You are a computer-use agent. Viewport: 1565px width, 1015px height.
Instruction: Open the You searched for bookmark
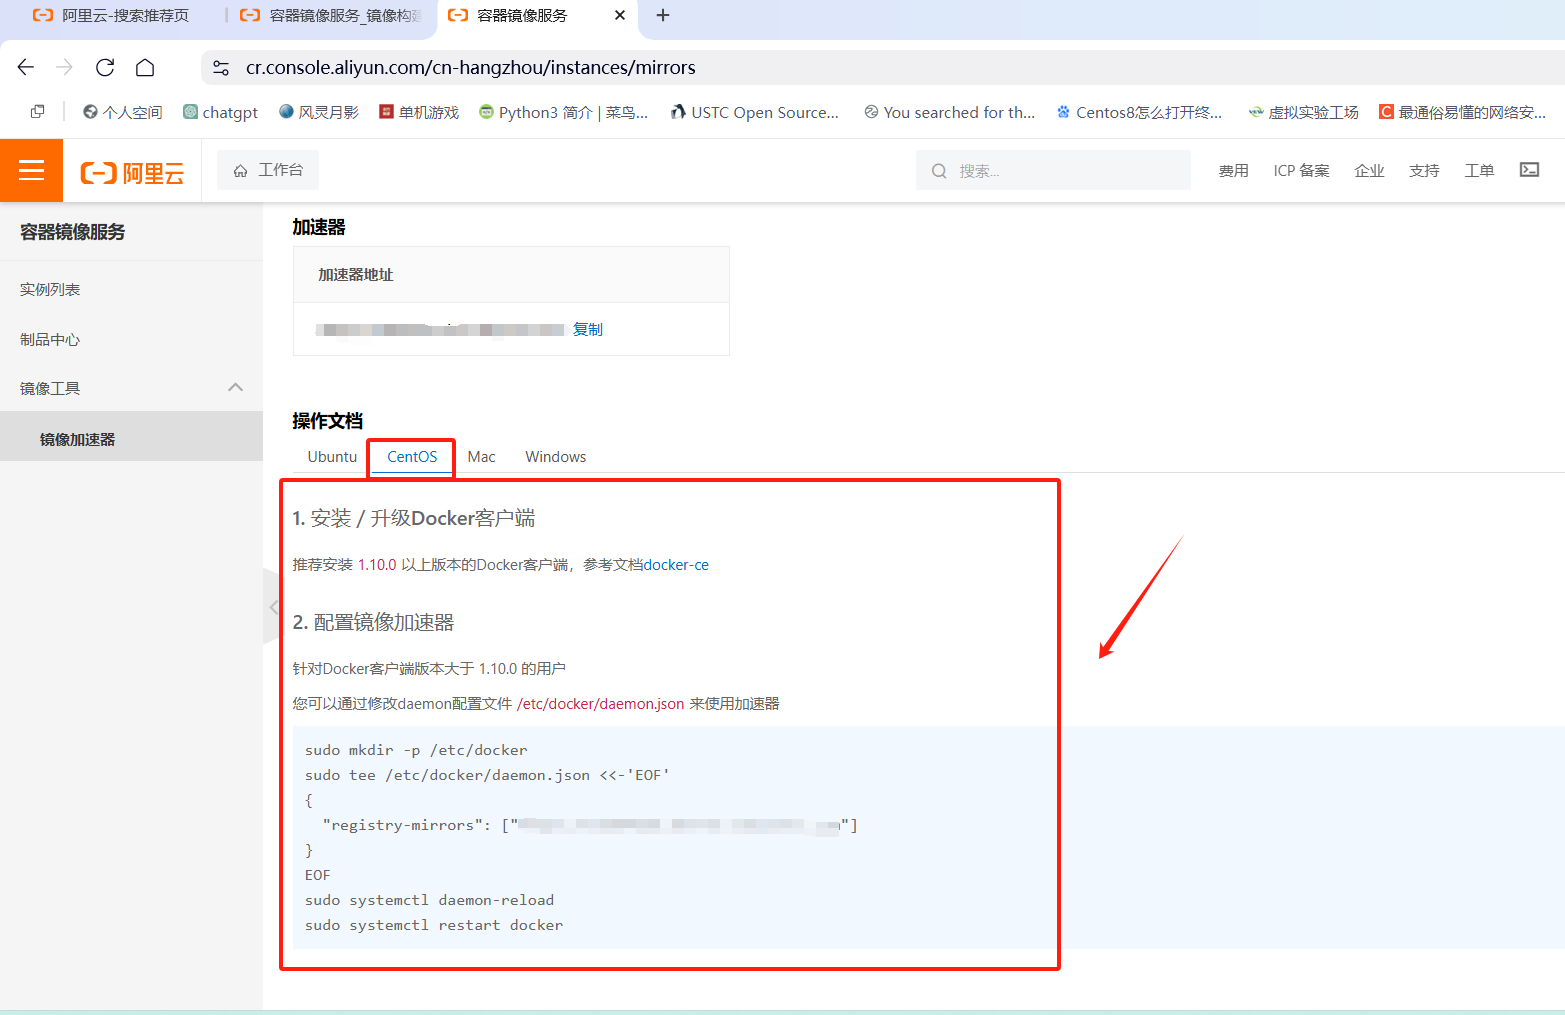[x=949, y=112]
